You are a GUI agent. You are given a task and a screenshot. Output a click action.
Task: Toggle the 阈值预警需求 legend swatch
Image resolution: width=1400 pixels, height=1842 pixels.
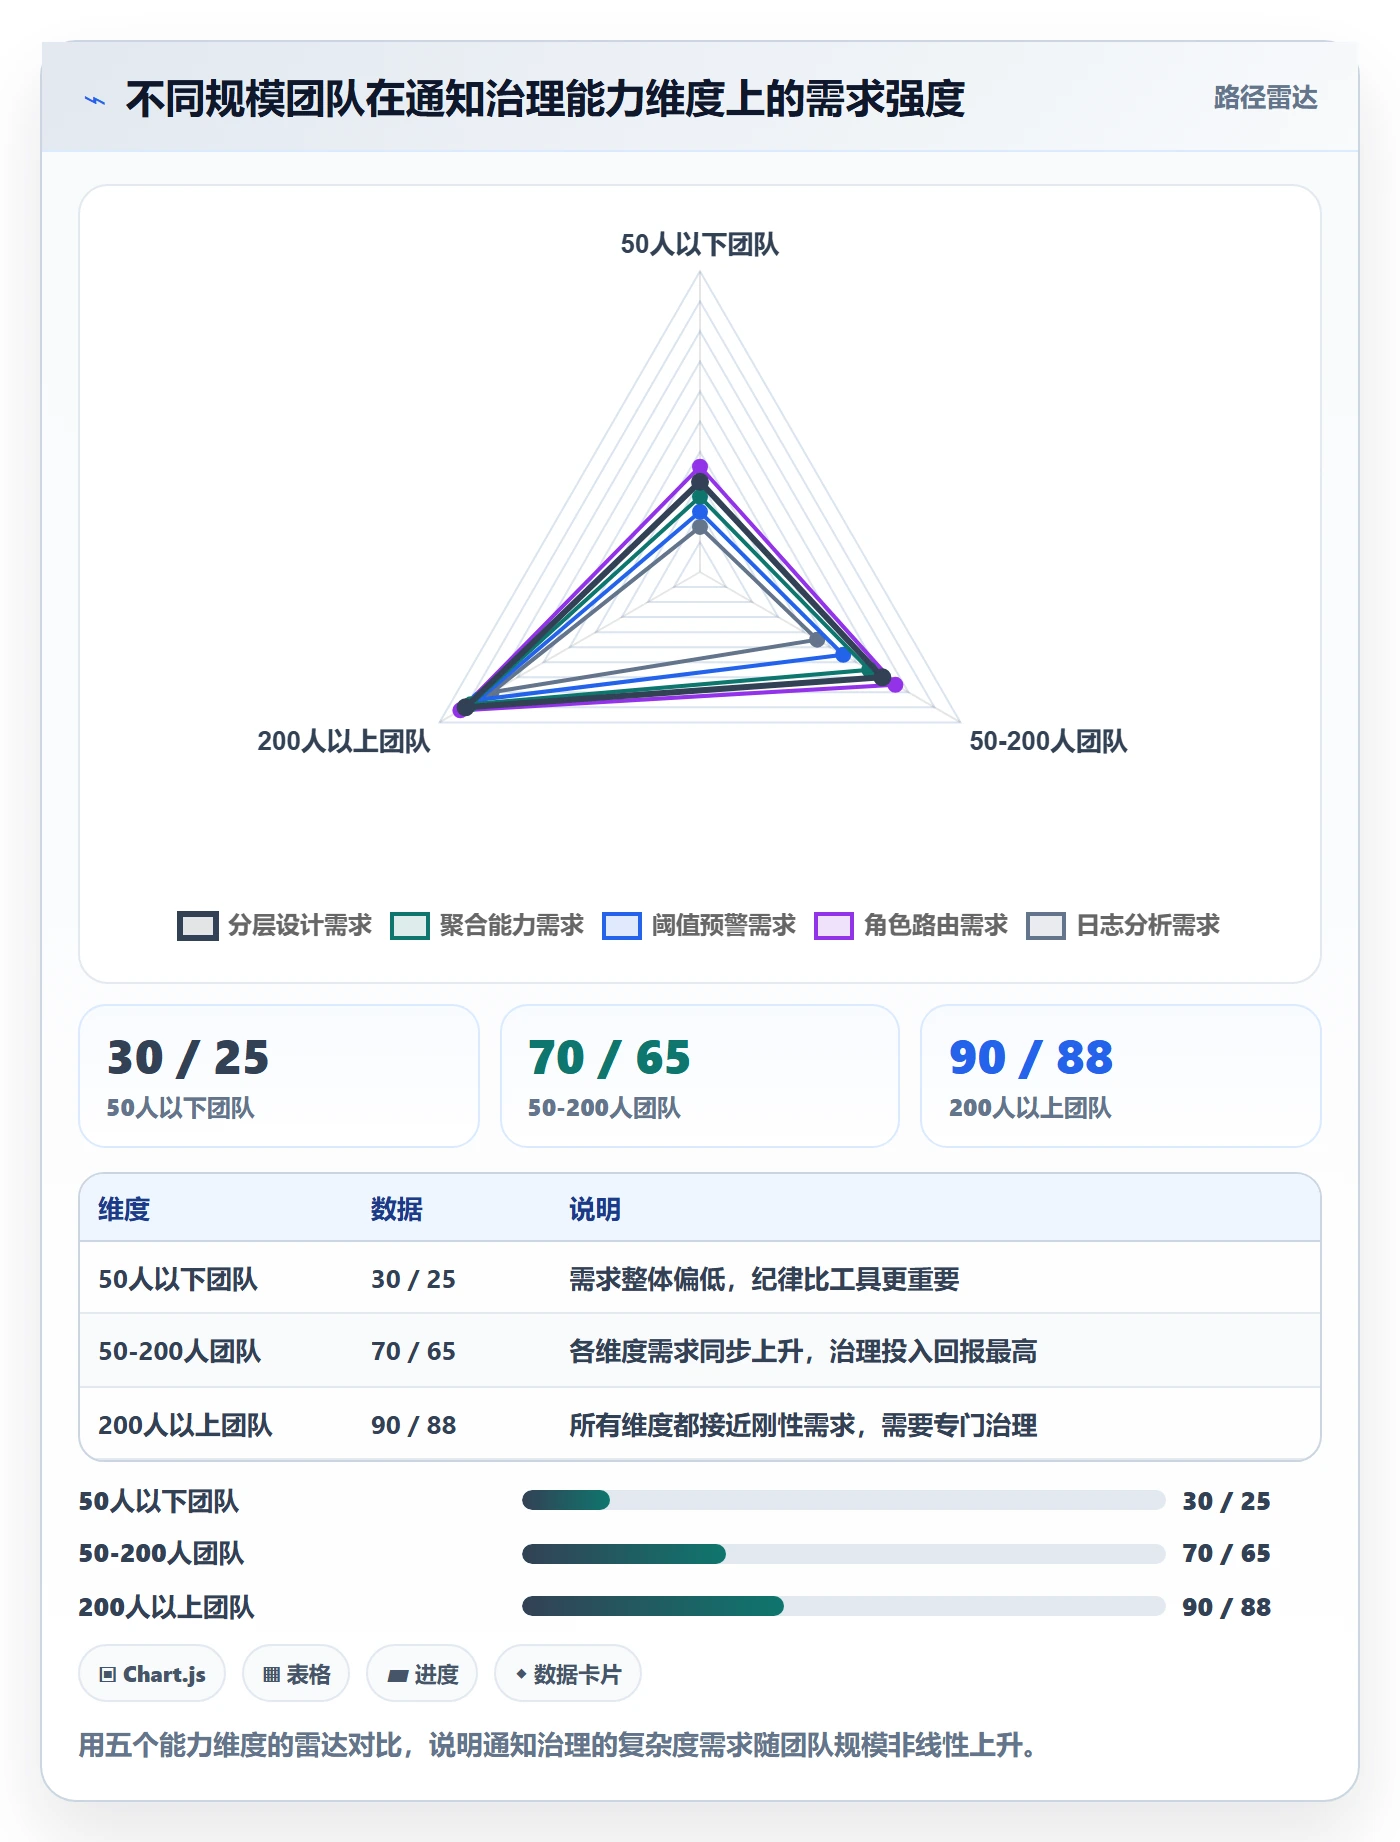point(622,926)
